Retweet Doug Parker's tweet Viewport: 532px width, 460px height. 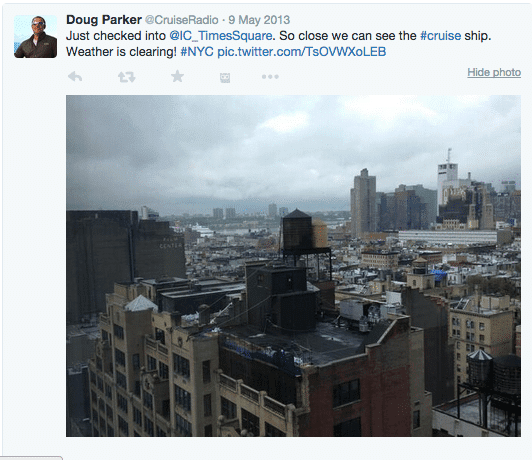click(127, 77)
